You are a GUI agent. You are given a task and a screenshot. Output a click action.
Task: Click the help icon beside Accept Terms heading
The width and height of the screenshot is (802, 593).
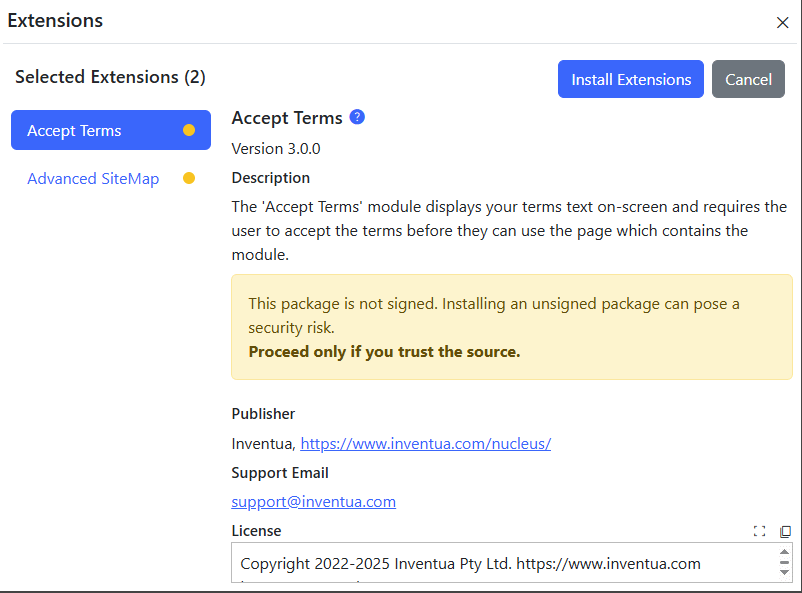[x=357, y=117]
